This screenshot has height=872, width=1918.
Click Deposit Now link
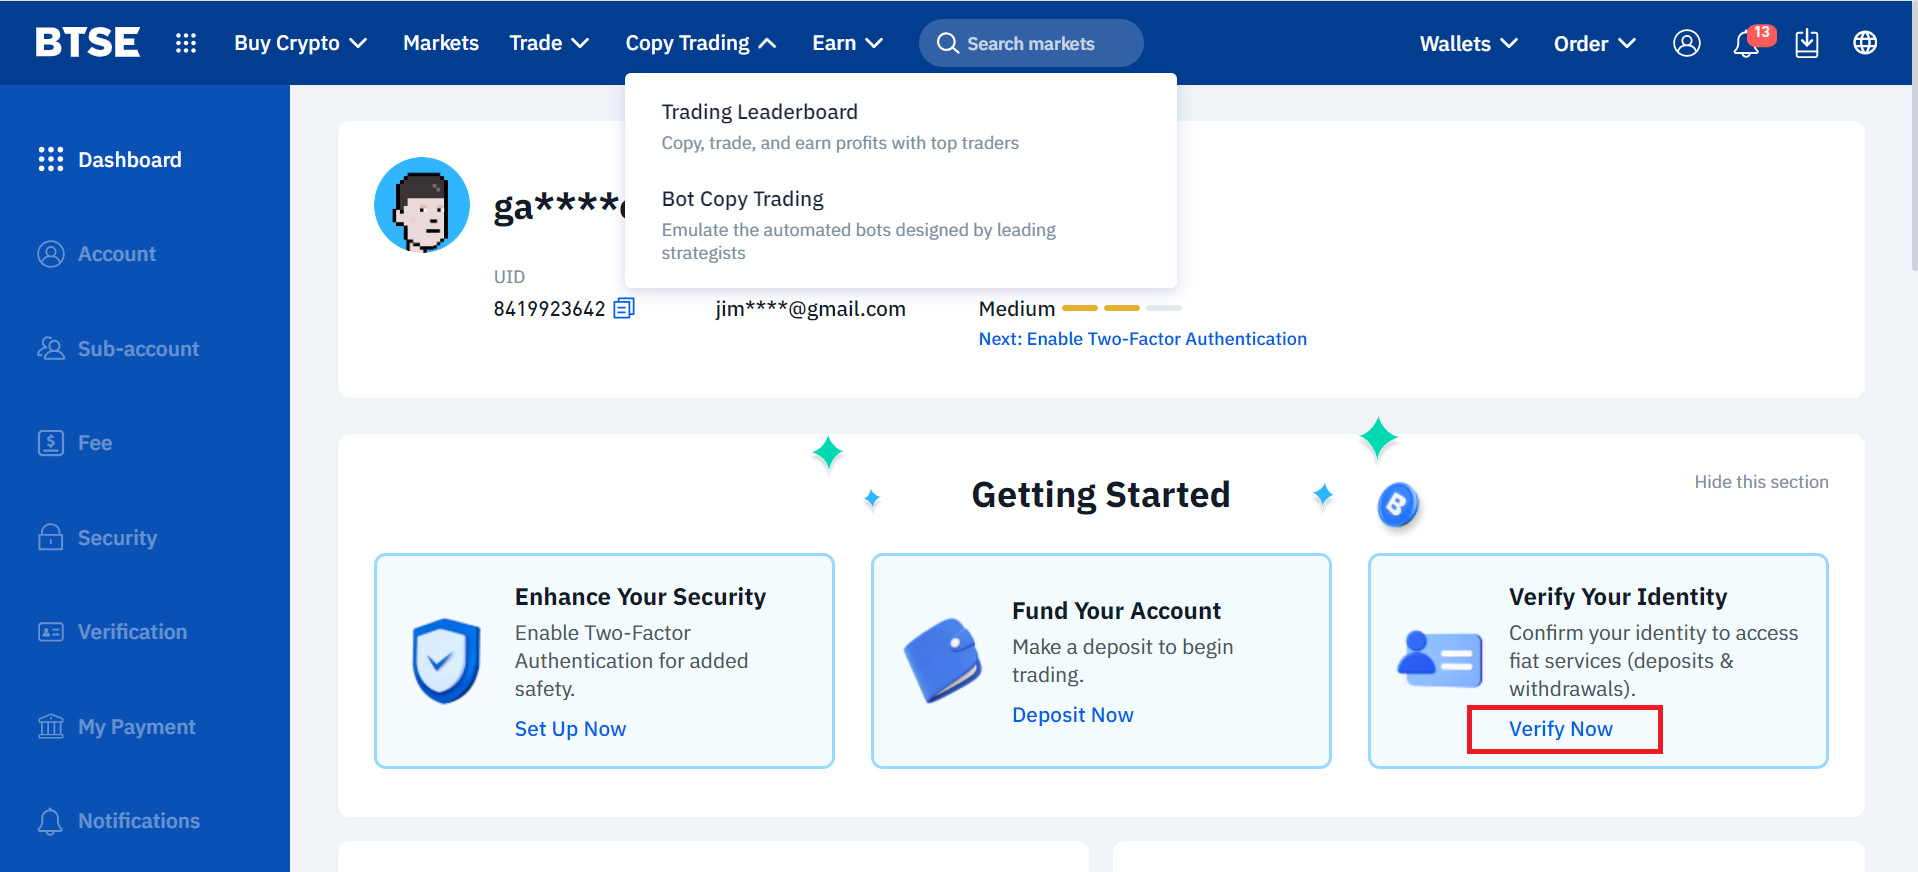(x=1072, y=715)
